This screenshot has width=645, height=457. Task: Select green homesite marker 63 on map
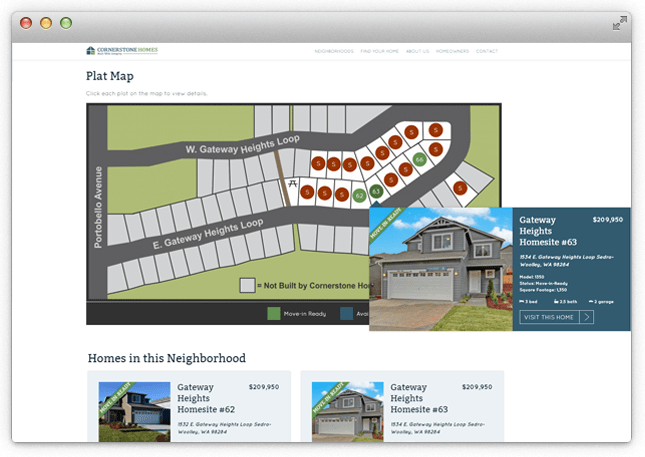(x=376, y=191)
